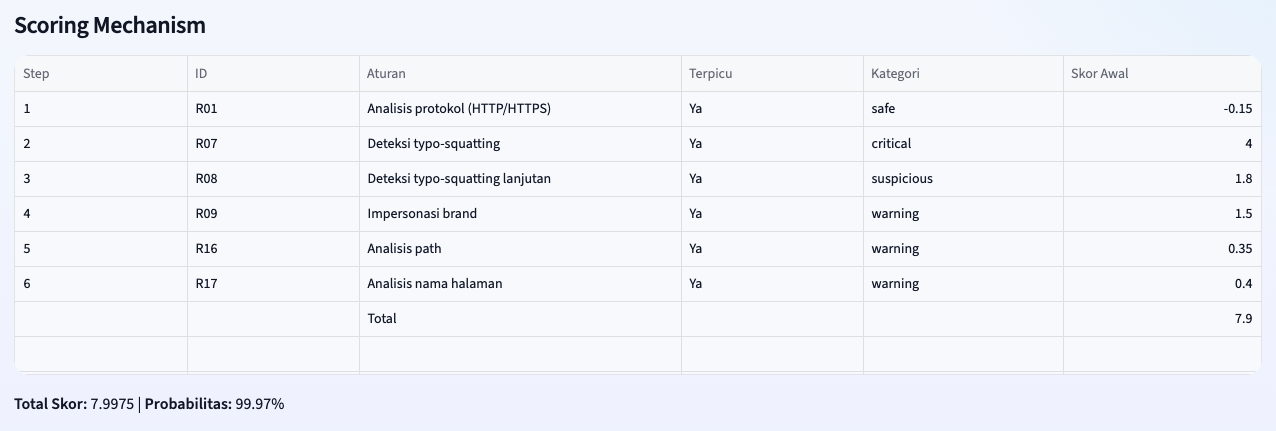Screen dimensions: 1276x431
Task: Click Step 3 cell
Action: pyautogui.click(x=101, y=179)
